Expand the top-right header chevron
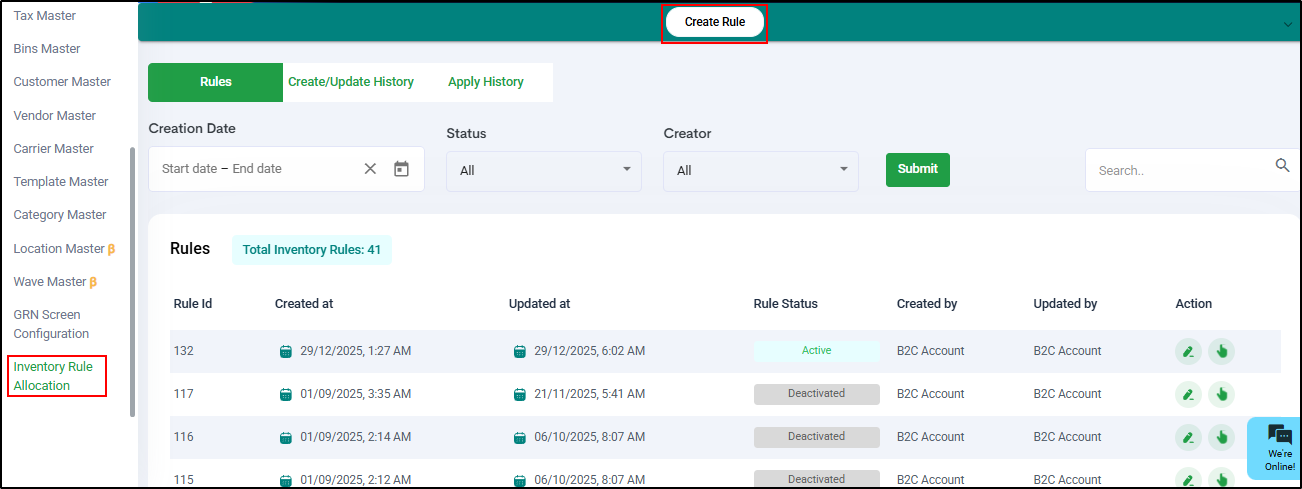Screen dimensions: 1302x489 click(1288, 25)
